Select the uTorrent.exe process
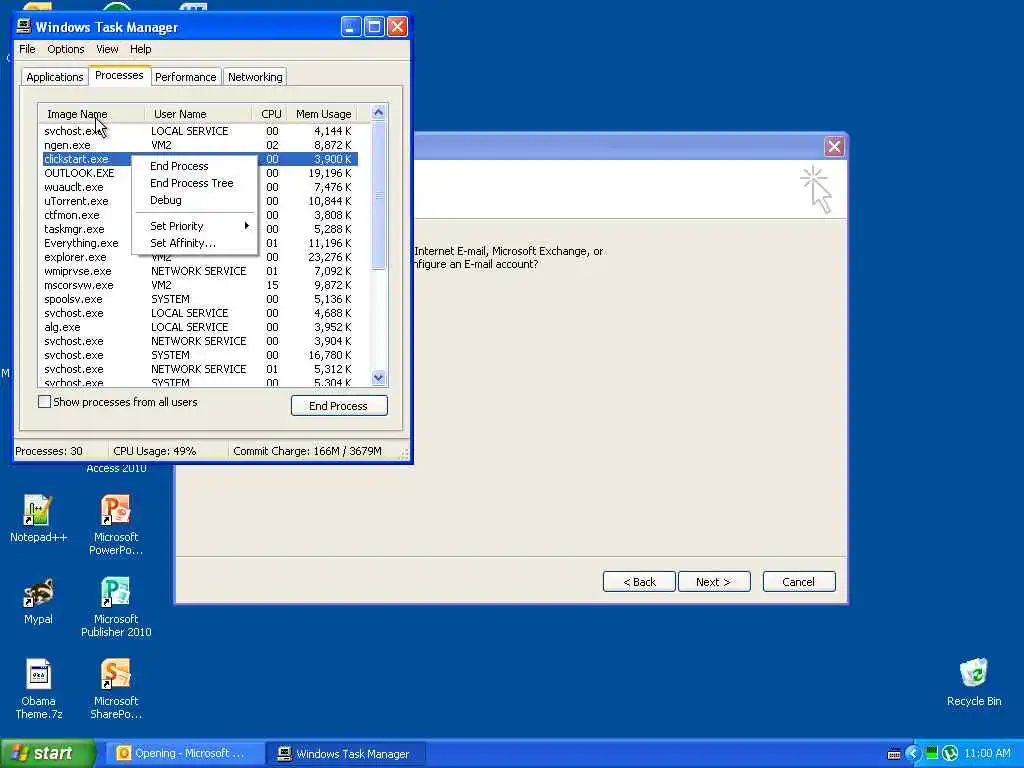This screenshot has height=768, width=1024. coord(199,201)
